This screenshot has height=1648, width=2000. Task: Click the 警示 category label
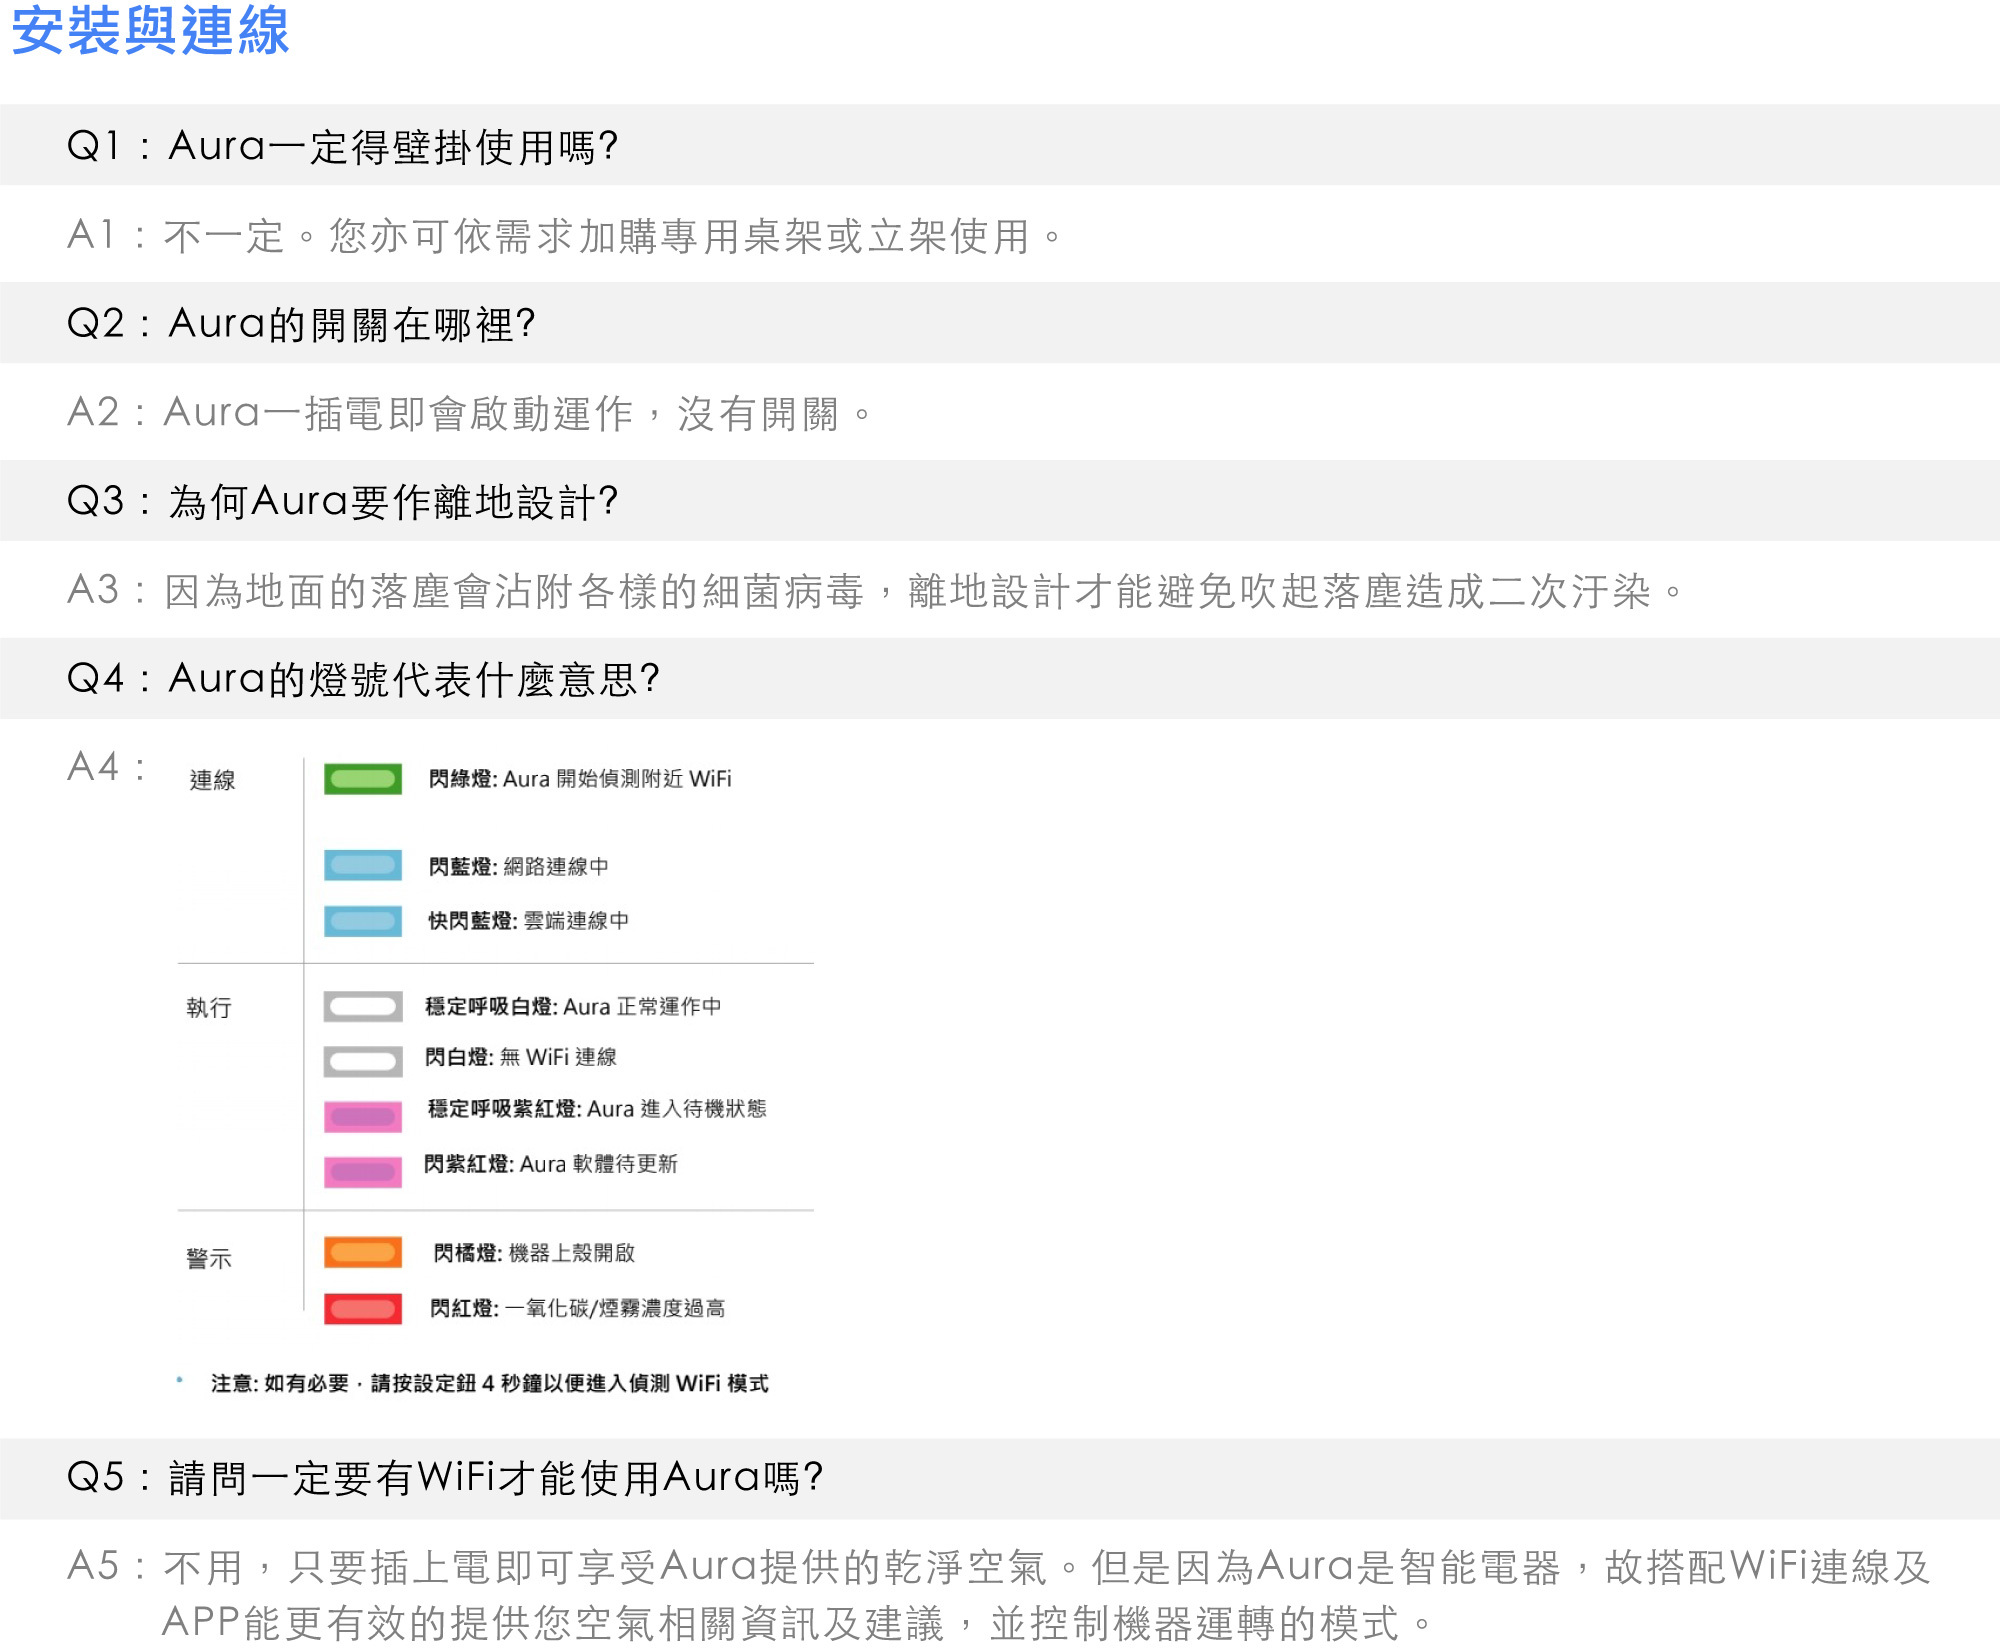pos(209,1258)
